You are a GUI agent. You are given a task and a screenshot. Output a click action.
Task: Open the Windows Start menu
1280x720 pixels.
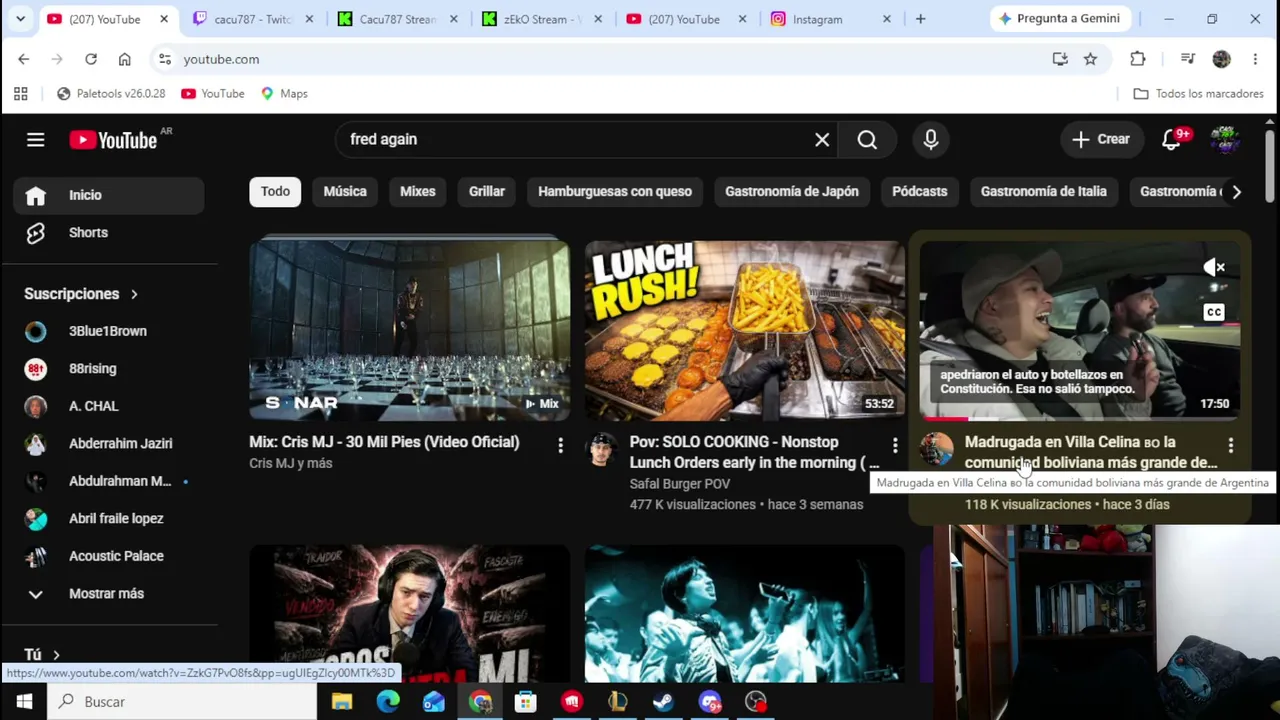click(x=24, y=702)
